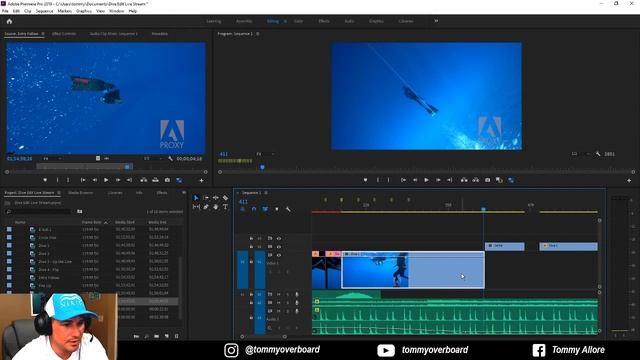Select the Ripple Edit tool
Viewport: 640px width, 360px height.
[216, 198]
